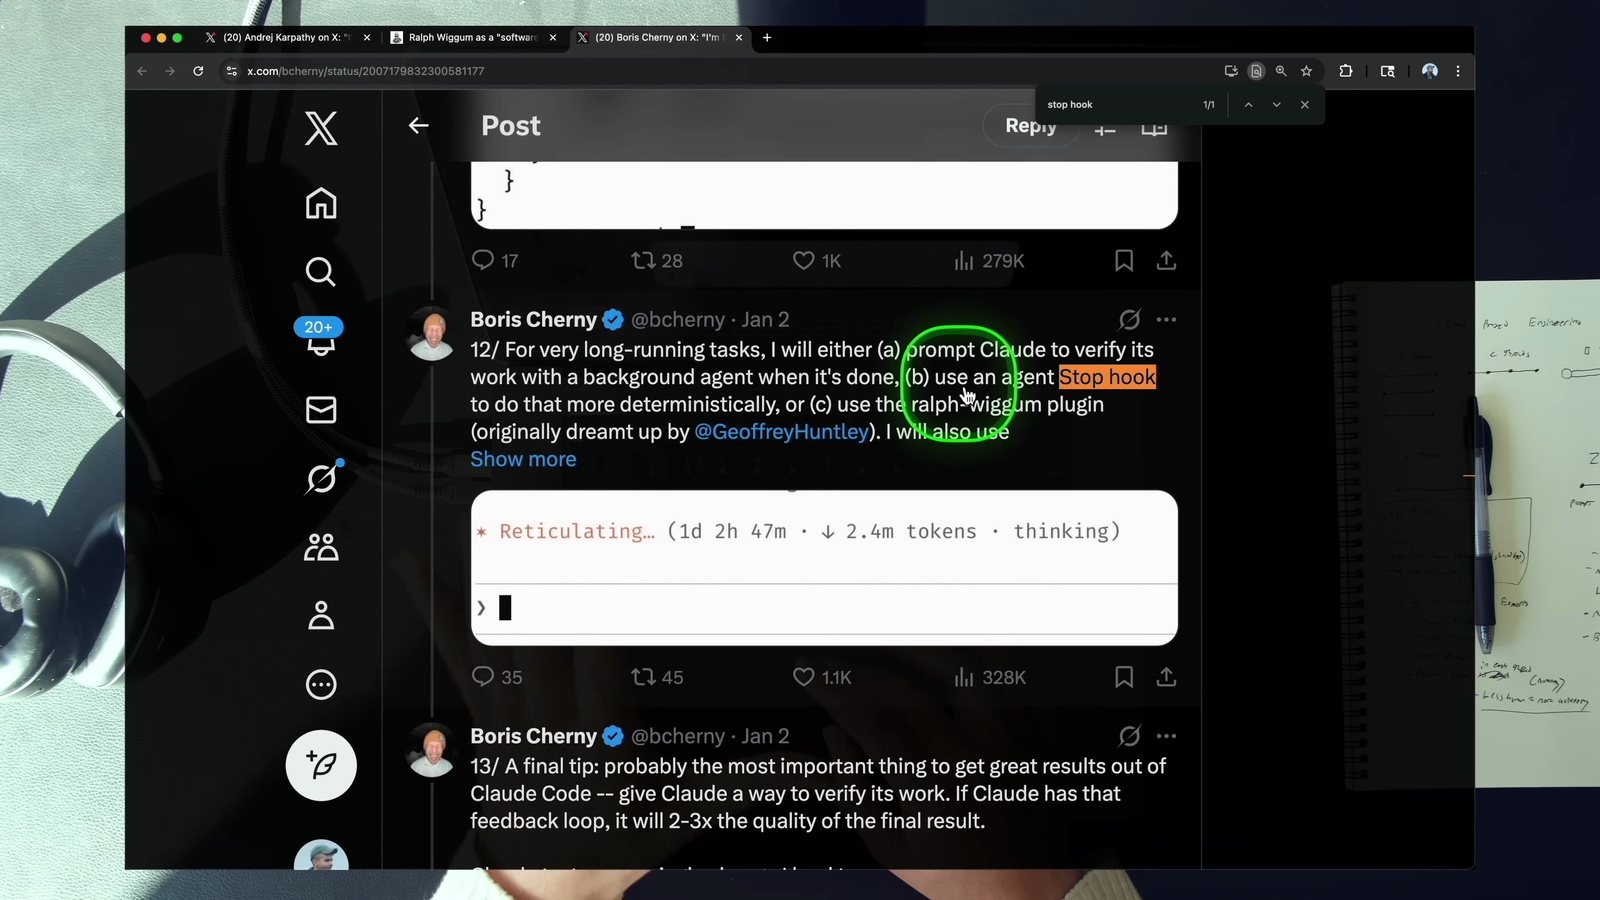The image size is (1600, 900).
Task: Open more options menu on tweet 12
Action: (x=1166, y=320)
